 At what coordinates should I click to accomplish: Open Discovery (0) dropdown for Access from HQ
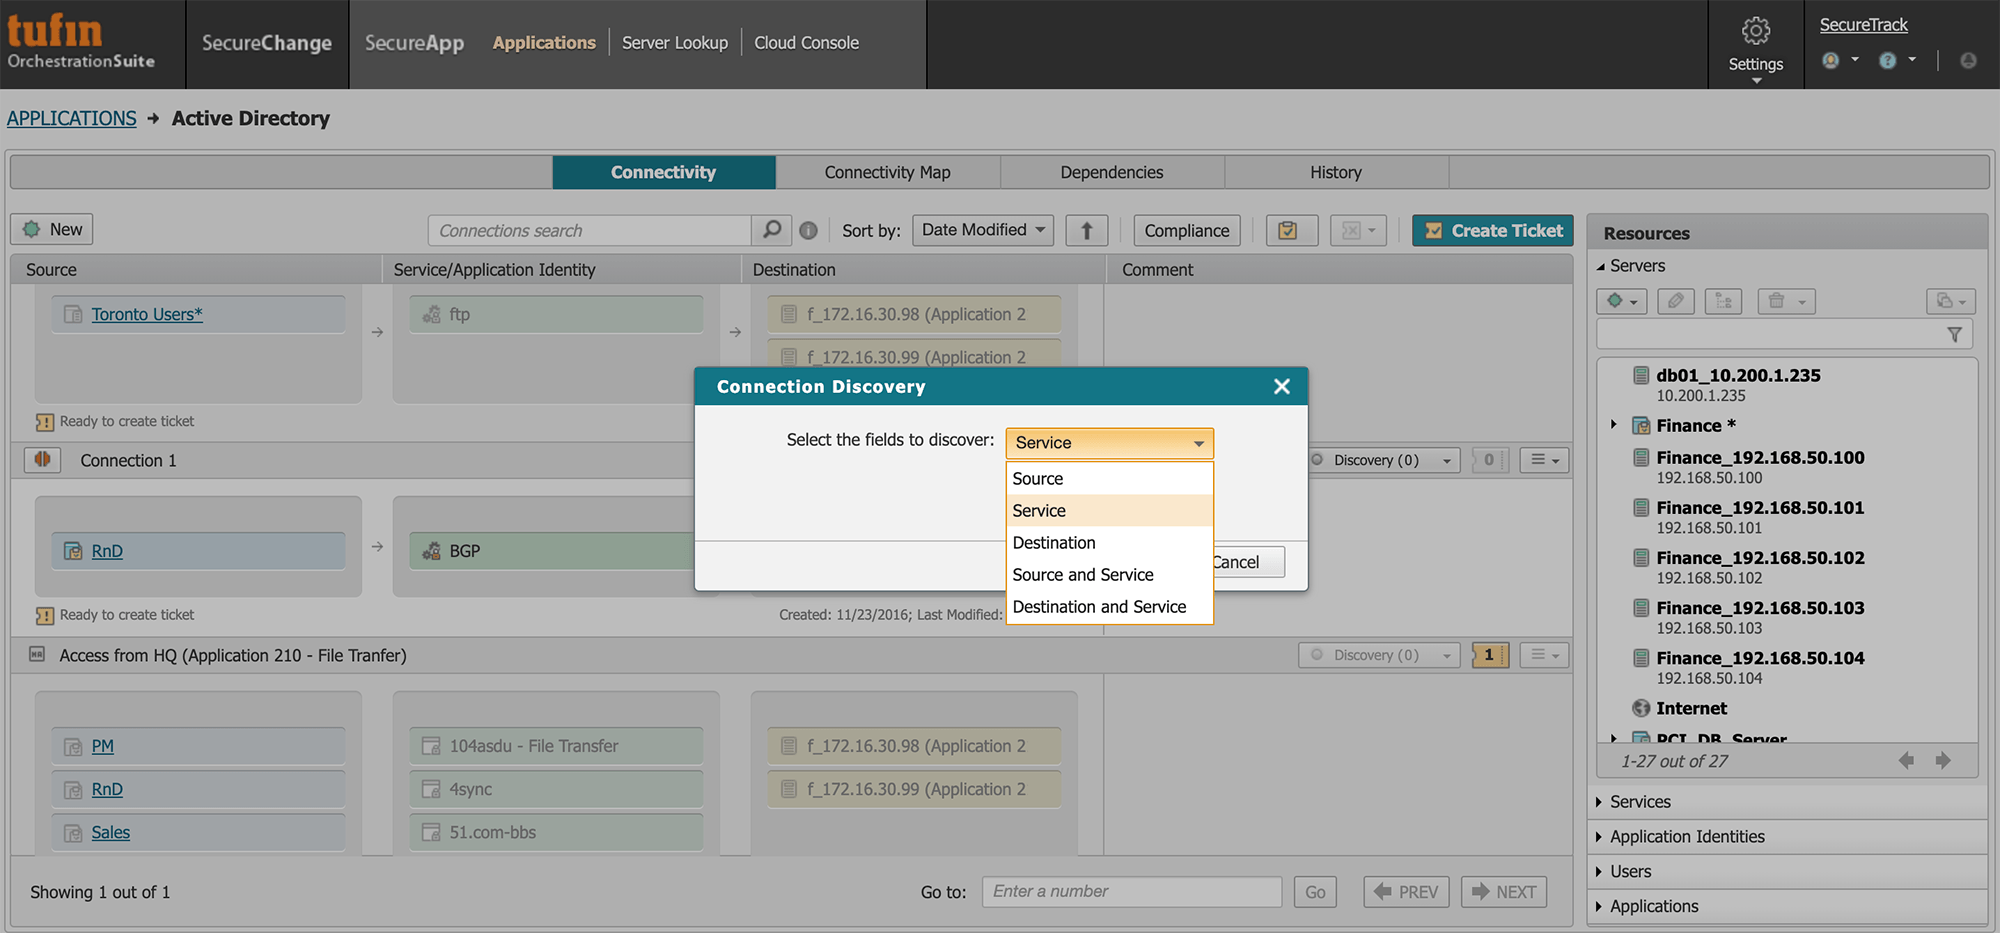pyautogui.click(x=1379, y=655)
